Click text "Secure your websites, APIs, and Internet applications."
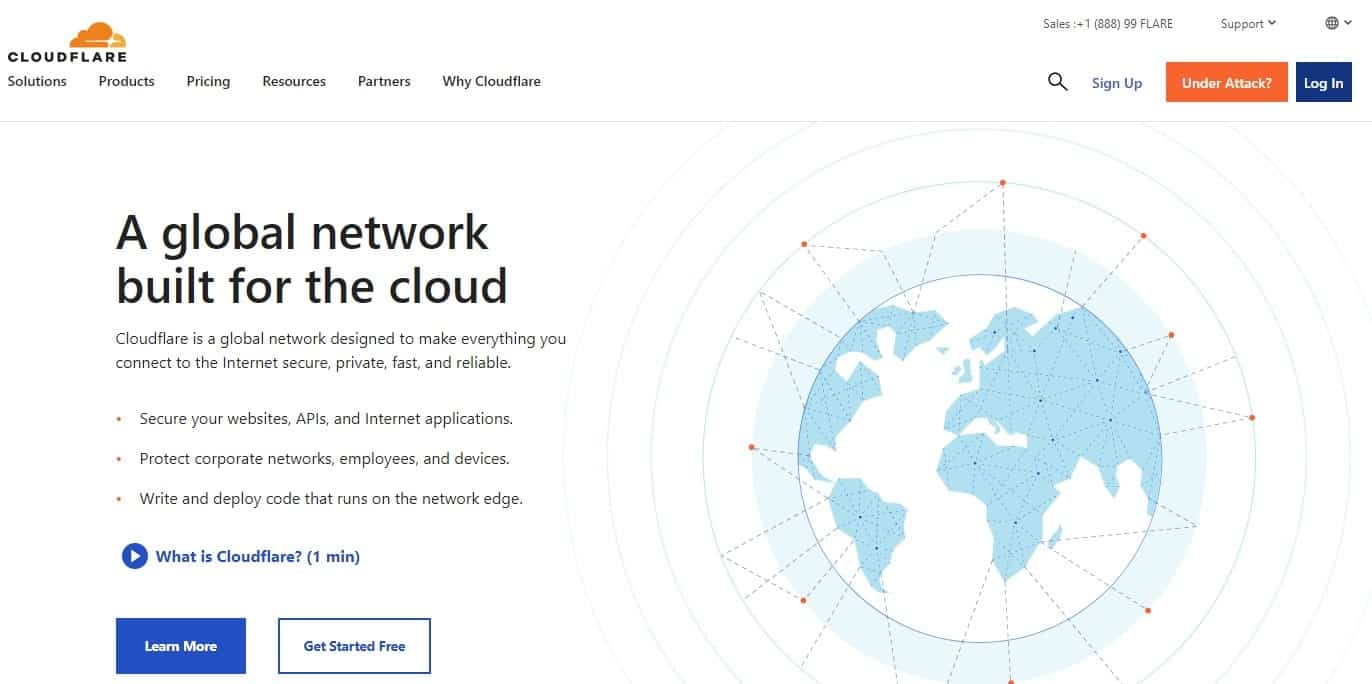The image size is (1372, 684). pos(326,419)
